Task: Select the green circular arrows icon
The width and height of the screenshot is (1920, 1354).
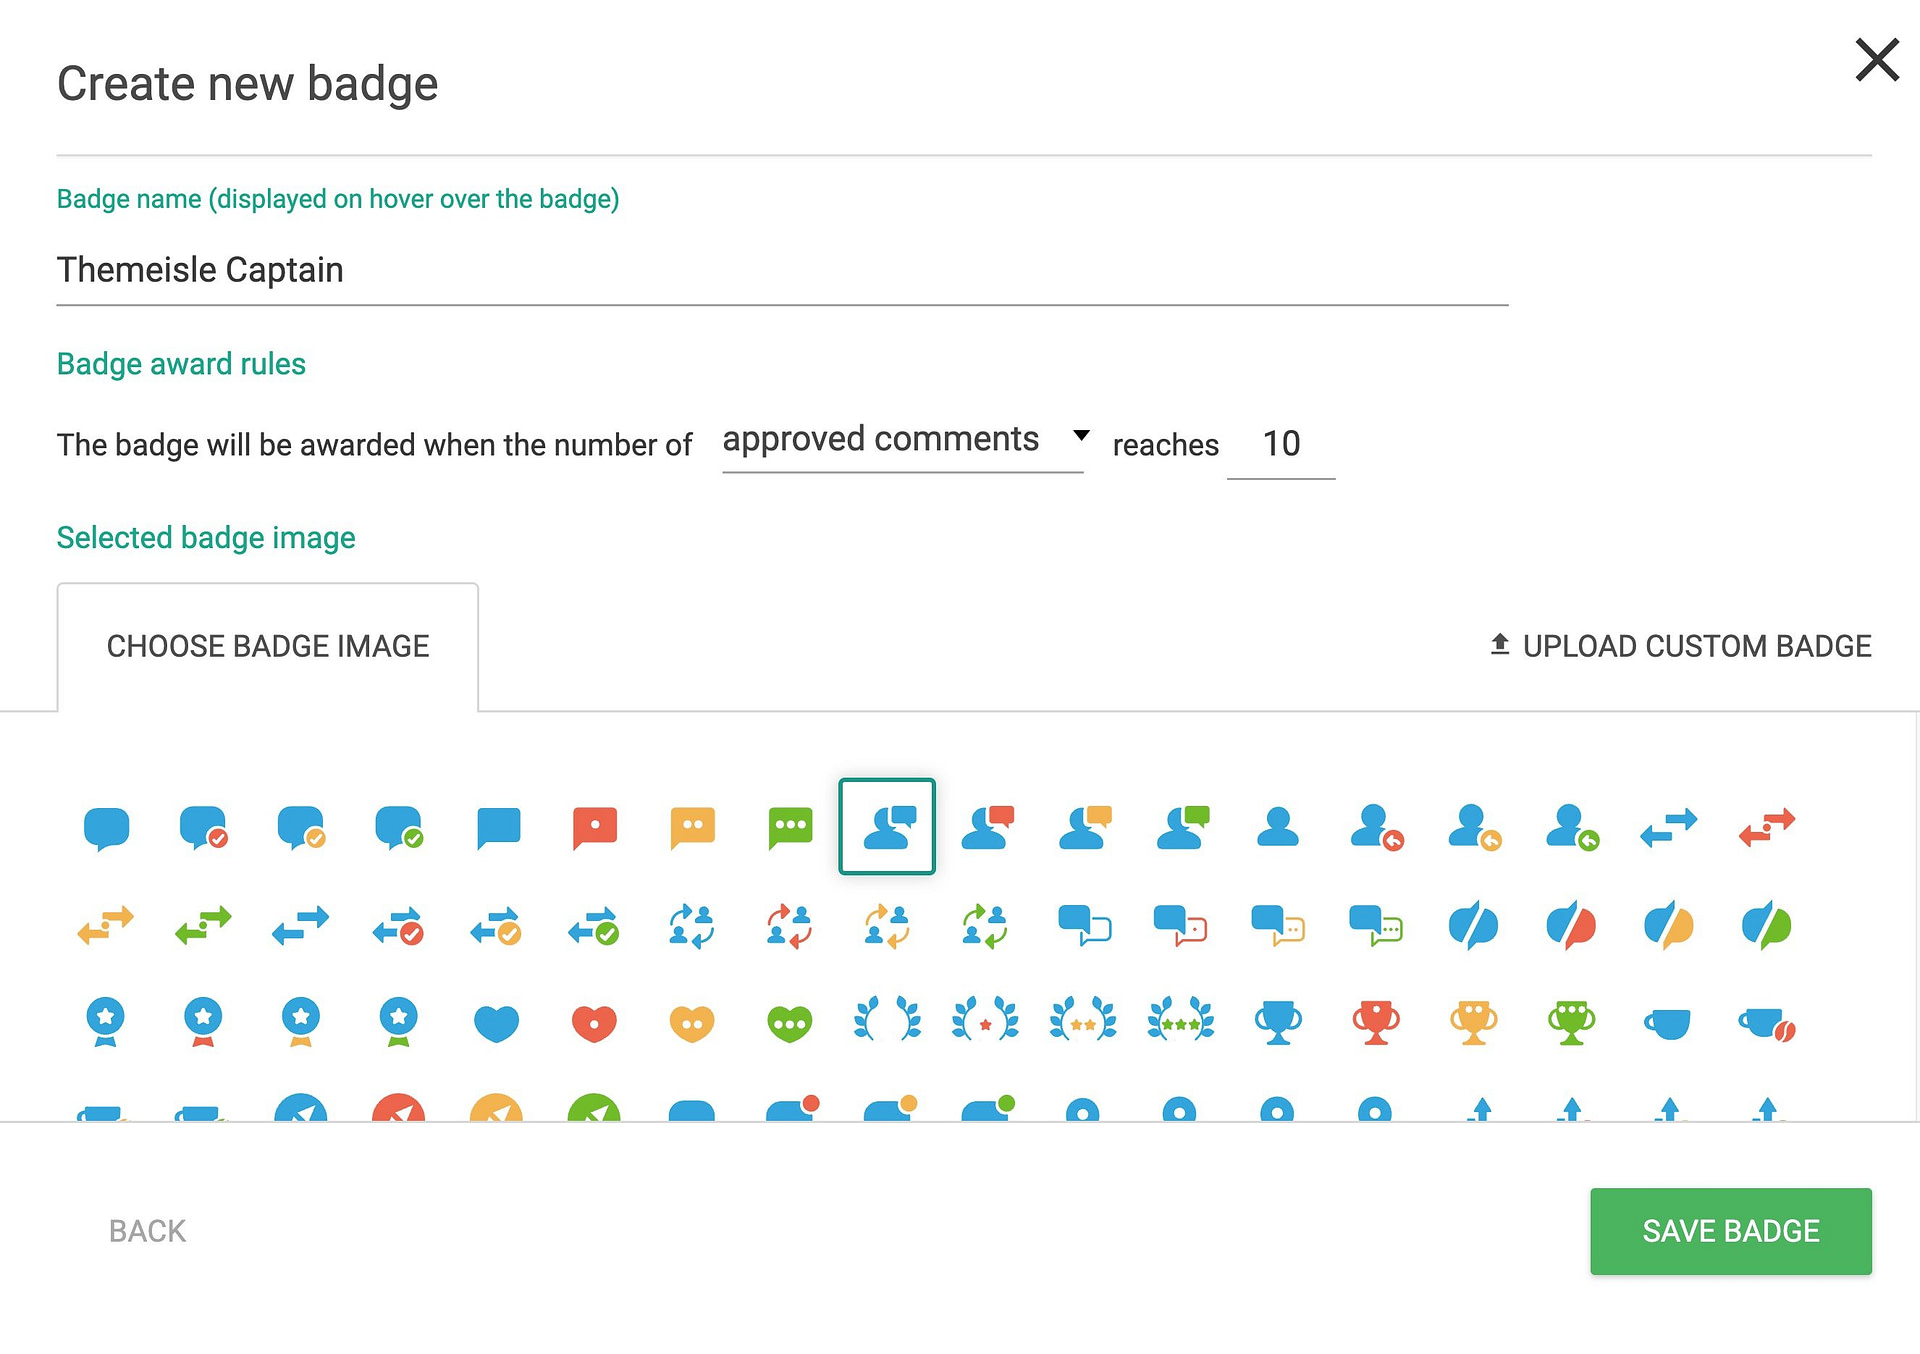Action: (983, 925)
